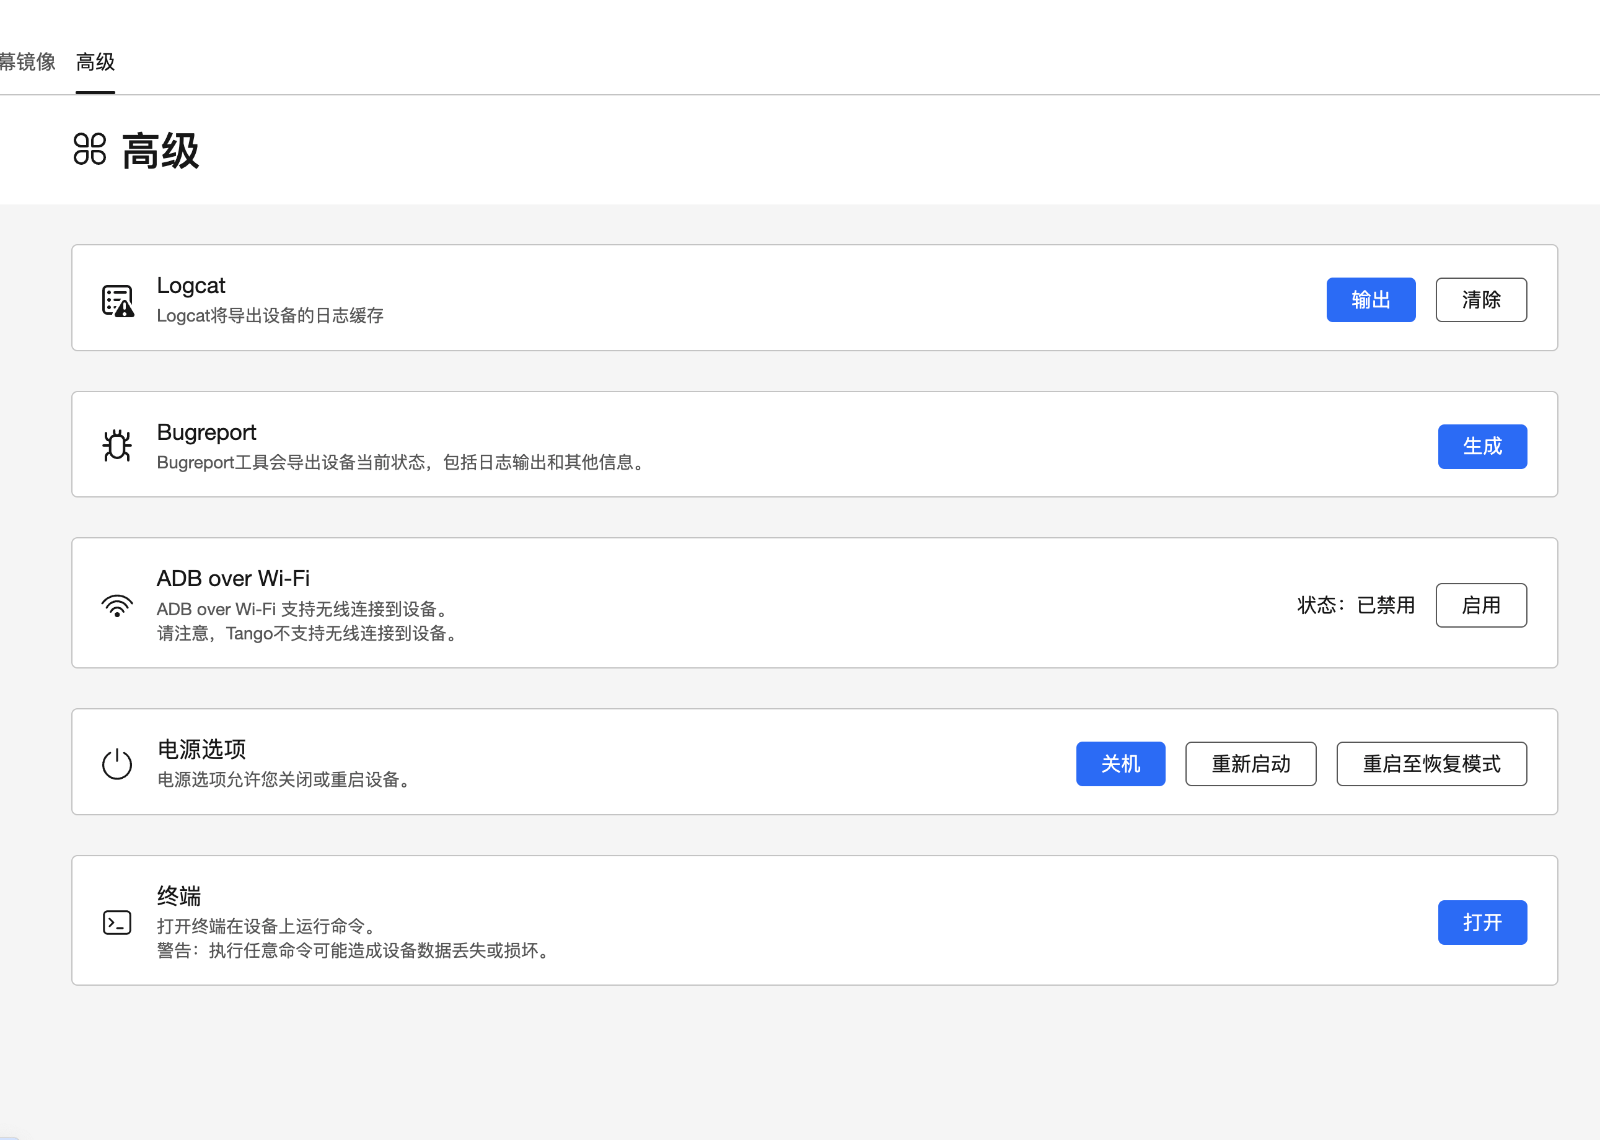Click 重启至恢复模式 to reboot to recovery
Viewport: 1600px width, 1140px height.
(x=1430, y=764)
